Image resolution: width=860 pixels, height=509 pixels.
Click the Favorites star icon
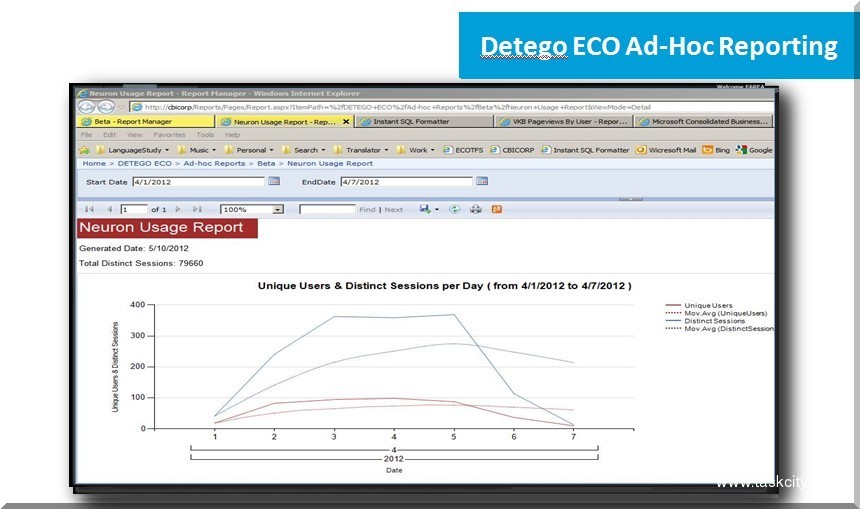coord(84,150)
